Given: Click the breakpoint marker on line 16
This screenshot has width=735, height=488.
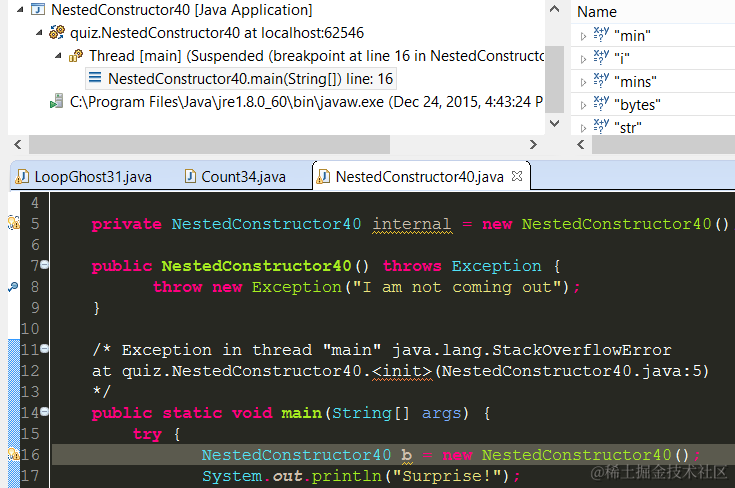Looking at the screenshot, I should (14, 454).
